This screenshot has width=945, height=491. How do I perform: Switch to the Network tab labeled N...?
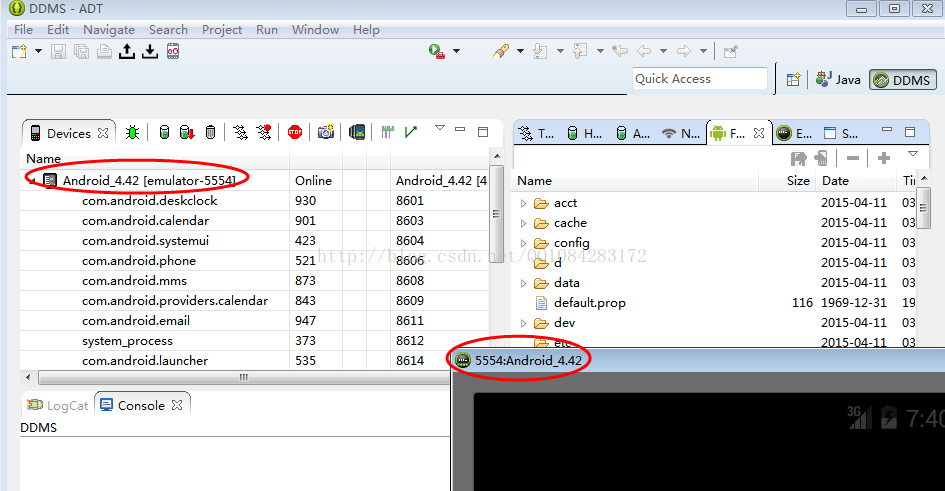pyautogui.click(x=680, y=133)
